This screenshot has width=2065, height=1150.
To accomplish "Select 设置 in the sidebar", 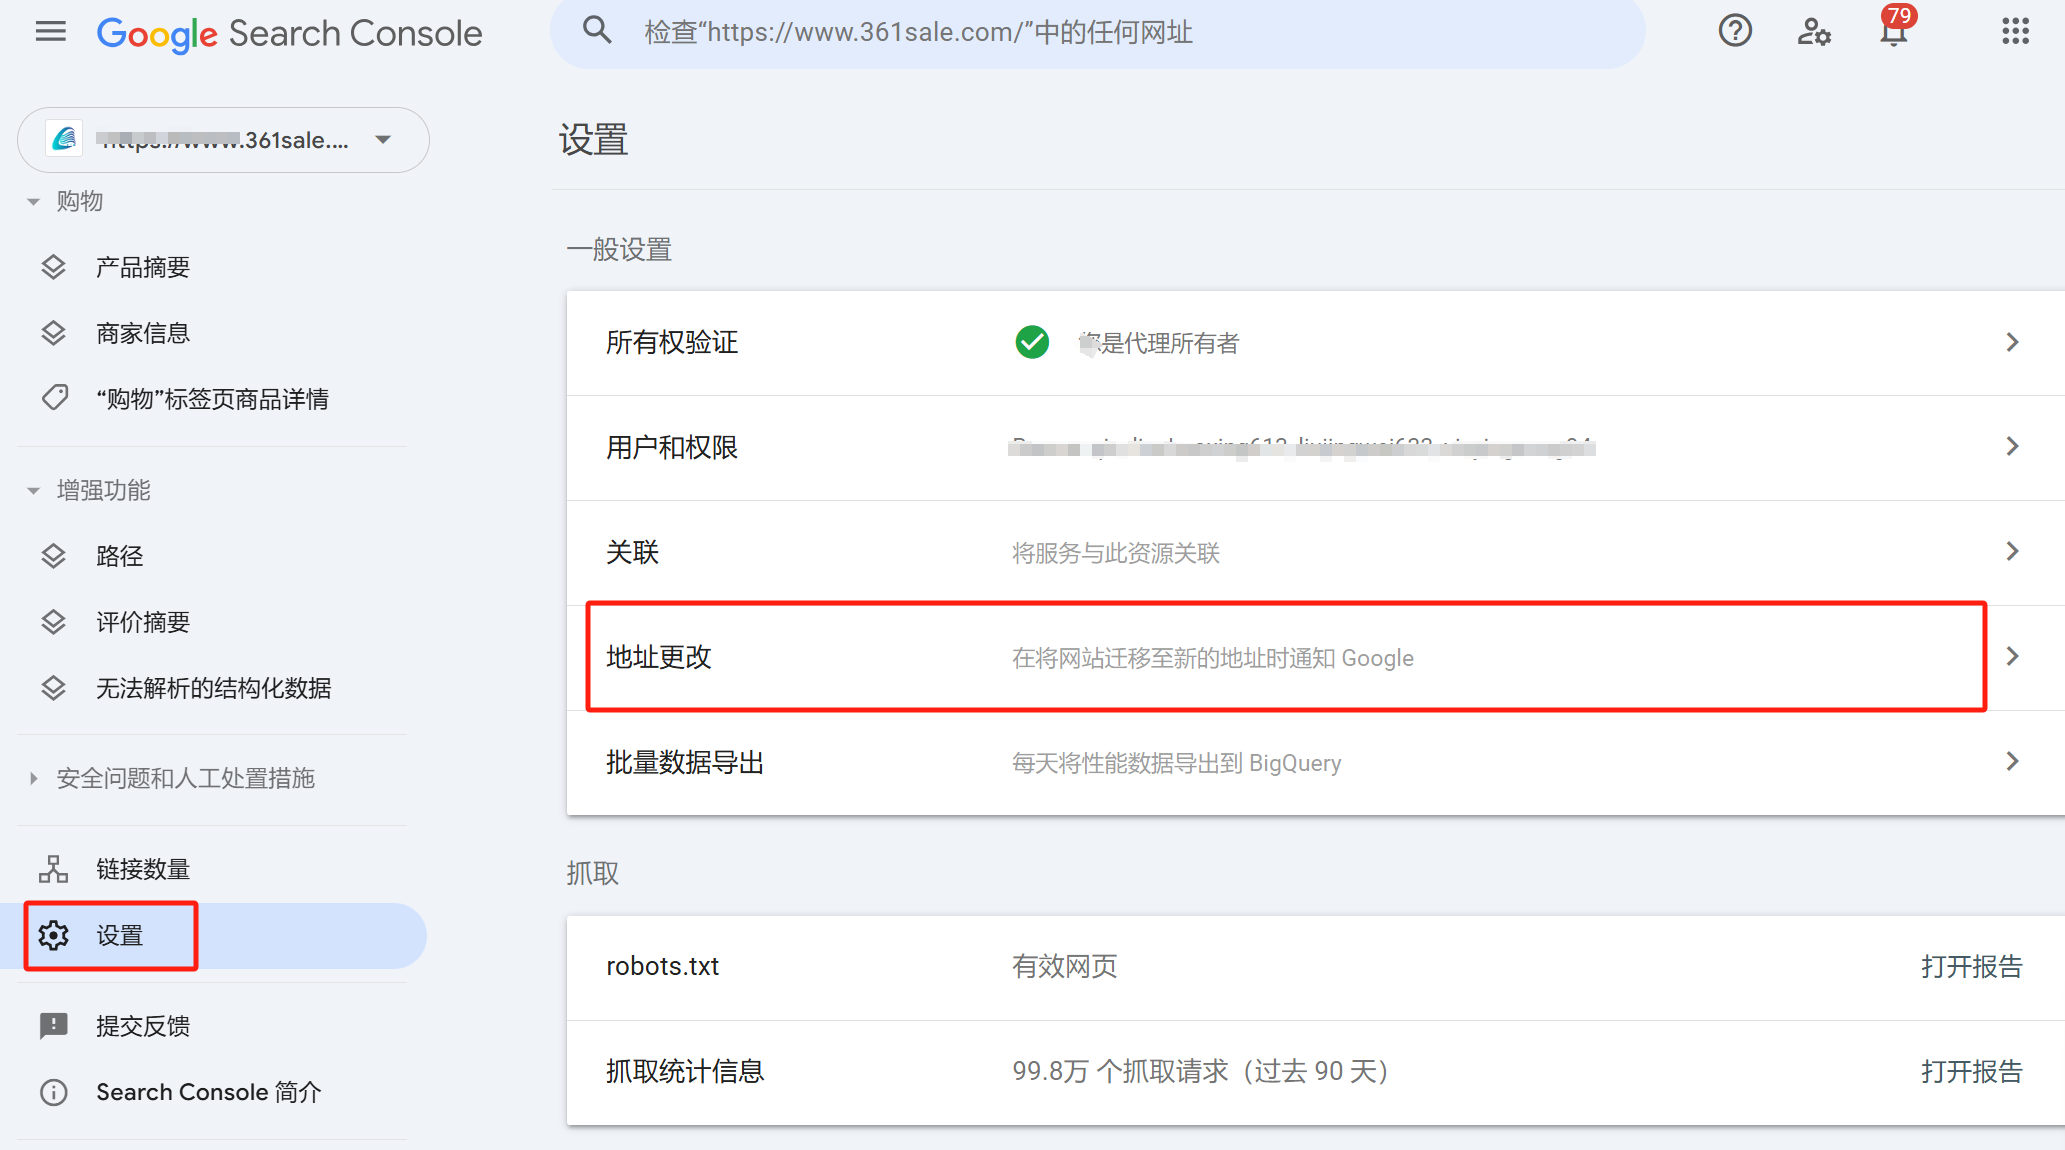I will click(119, 936).
